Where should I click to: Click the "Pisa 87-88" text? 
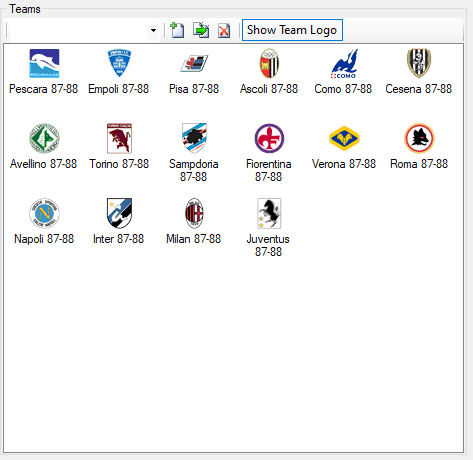194,89
